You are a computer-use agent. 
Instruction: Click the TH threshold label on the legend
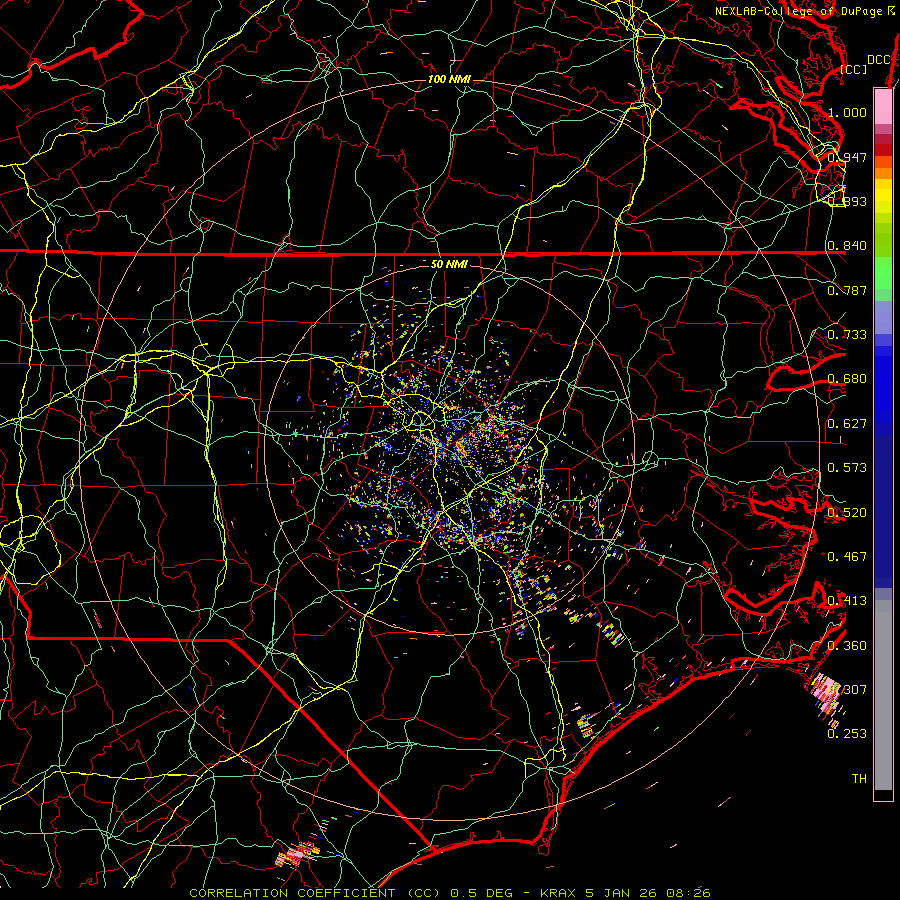click(859, 779)
